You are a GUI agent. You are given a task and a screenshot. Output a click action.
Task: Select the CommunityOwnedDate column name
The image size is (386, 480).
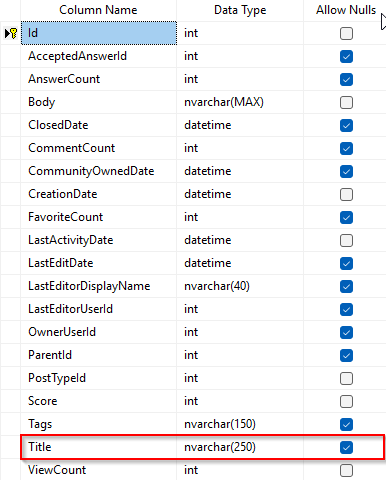pyautogui.click(x=99, y=171)
